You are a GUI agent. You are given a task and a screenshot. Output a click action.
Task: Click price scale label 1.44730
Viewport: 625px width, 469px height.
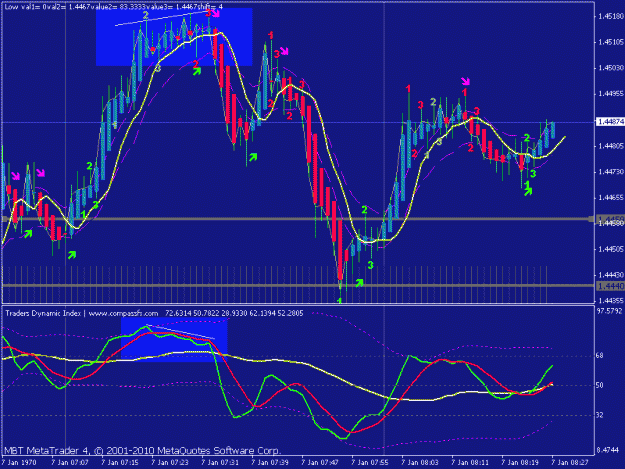coord(610,172)
